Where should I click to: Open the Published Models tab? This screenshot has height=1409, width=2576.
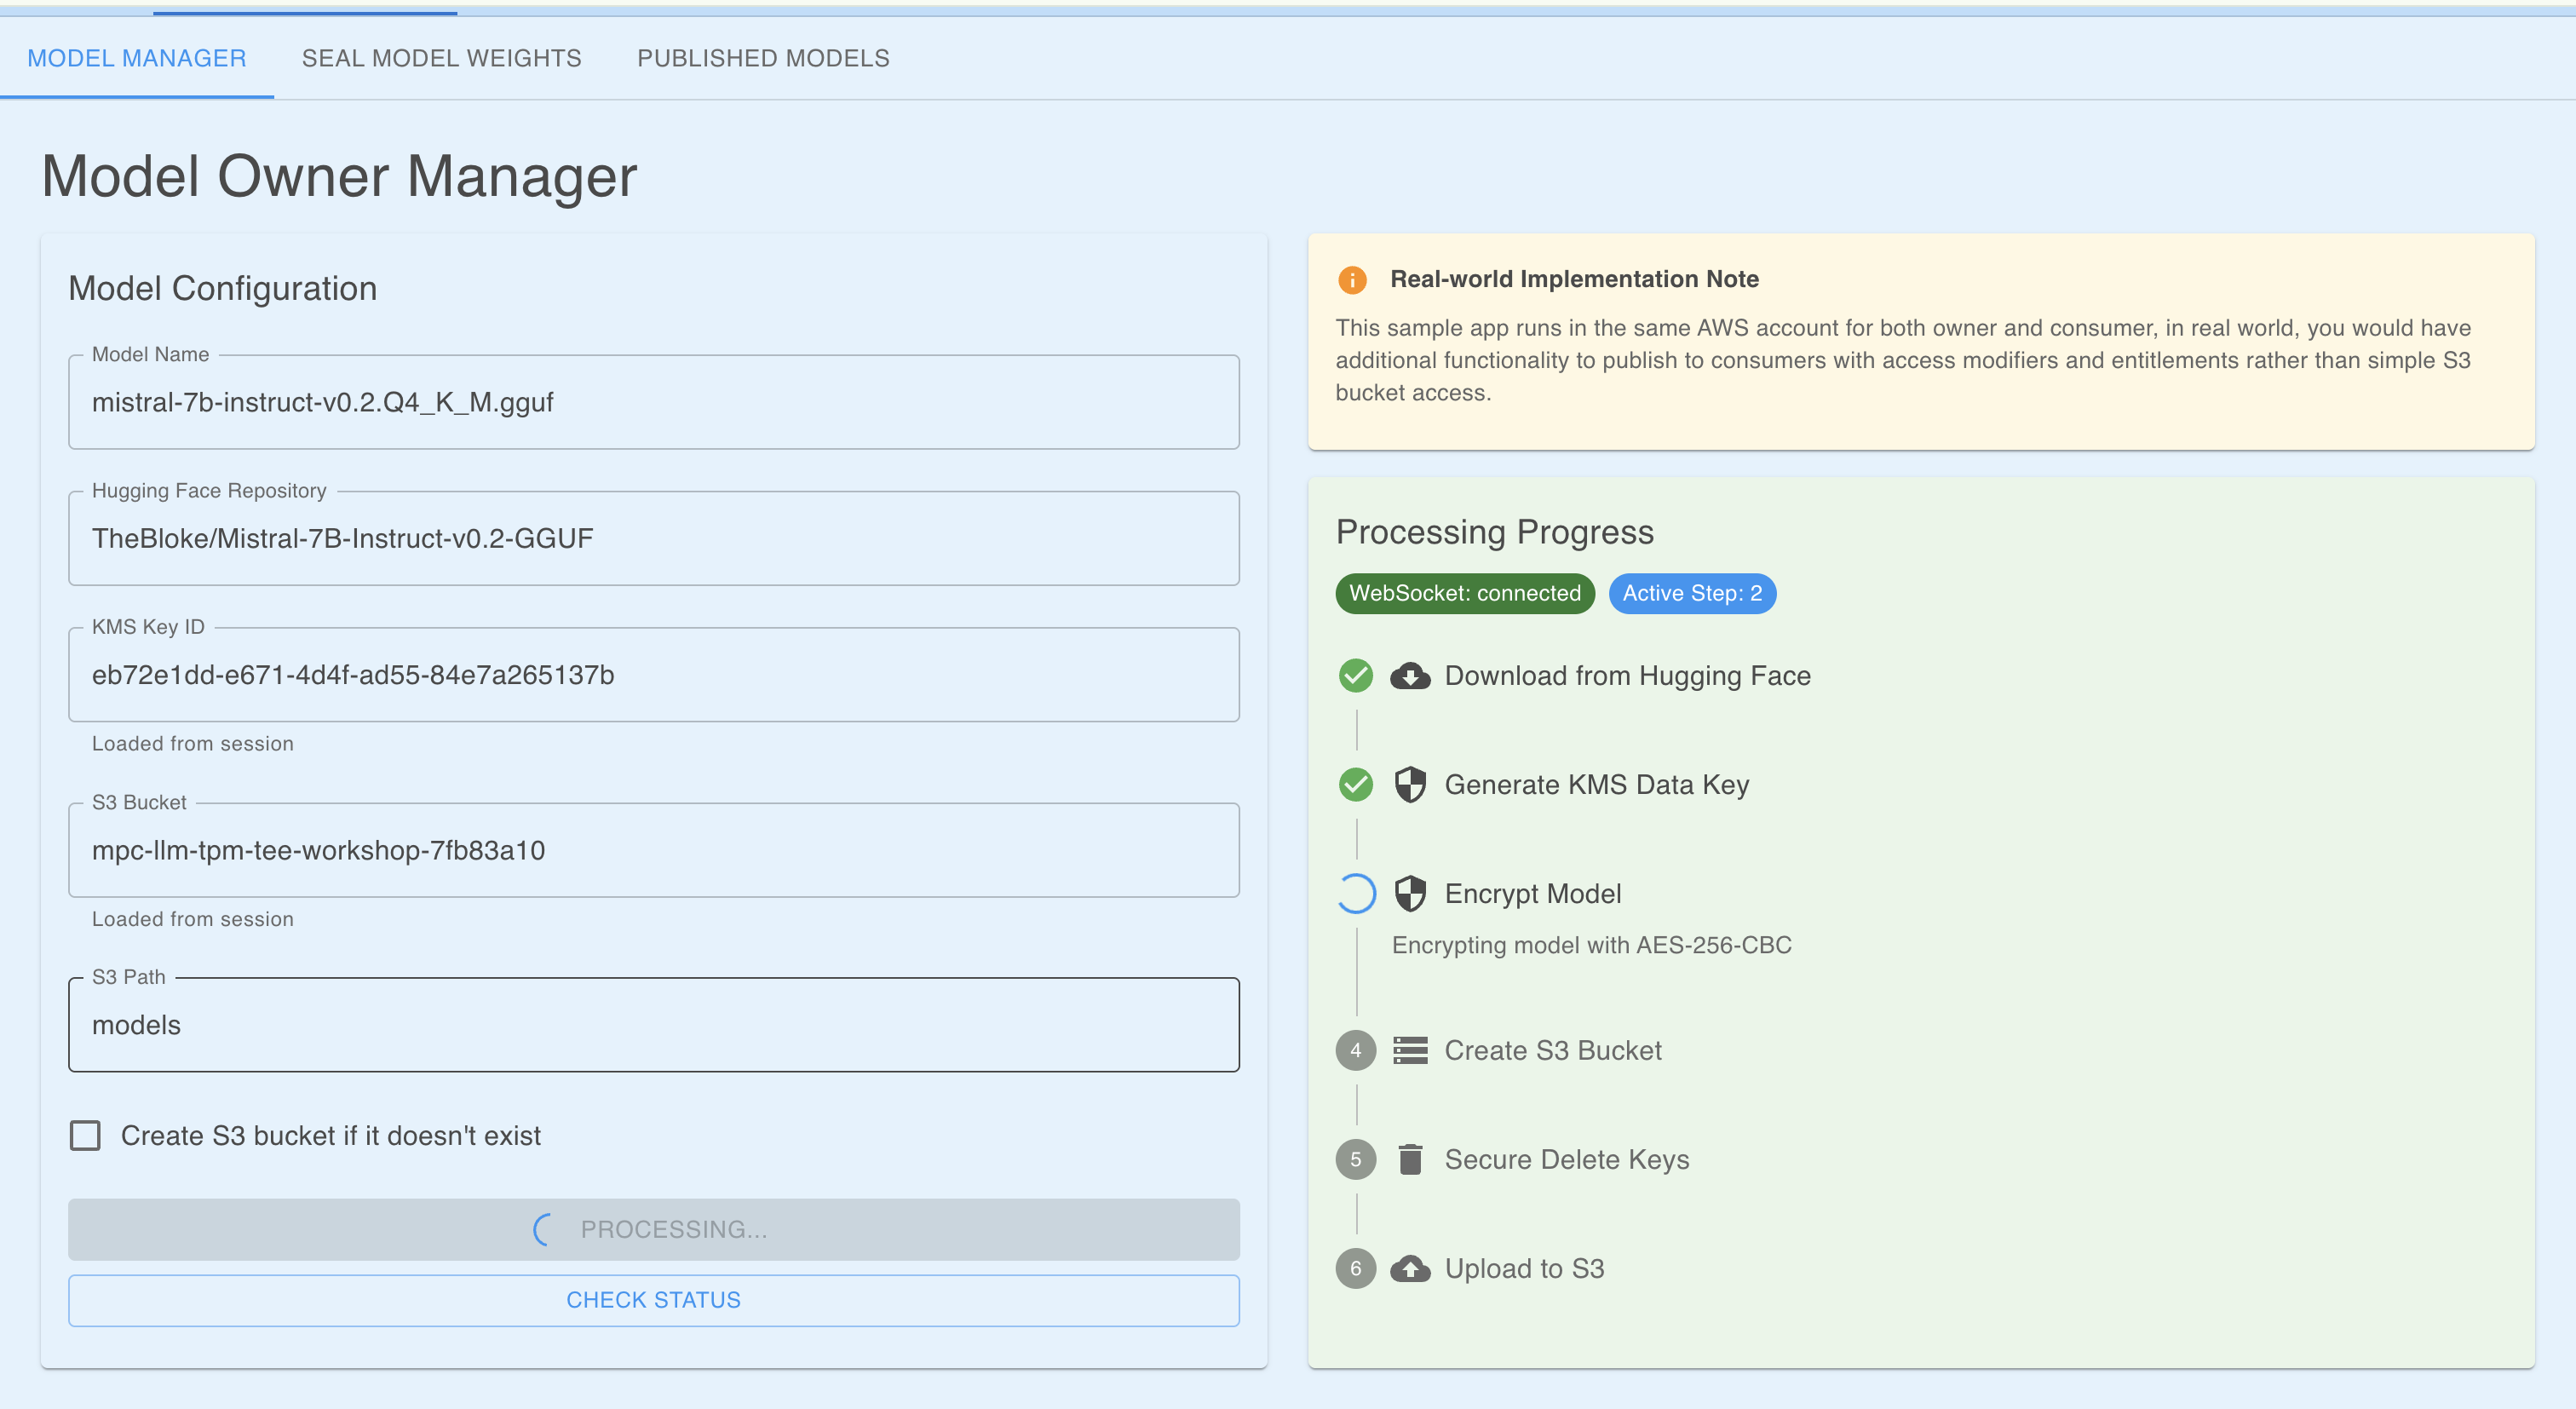763,58
